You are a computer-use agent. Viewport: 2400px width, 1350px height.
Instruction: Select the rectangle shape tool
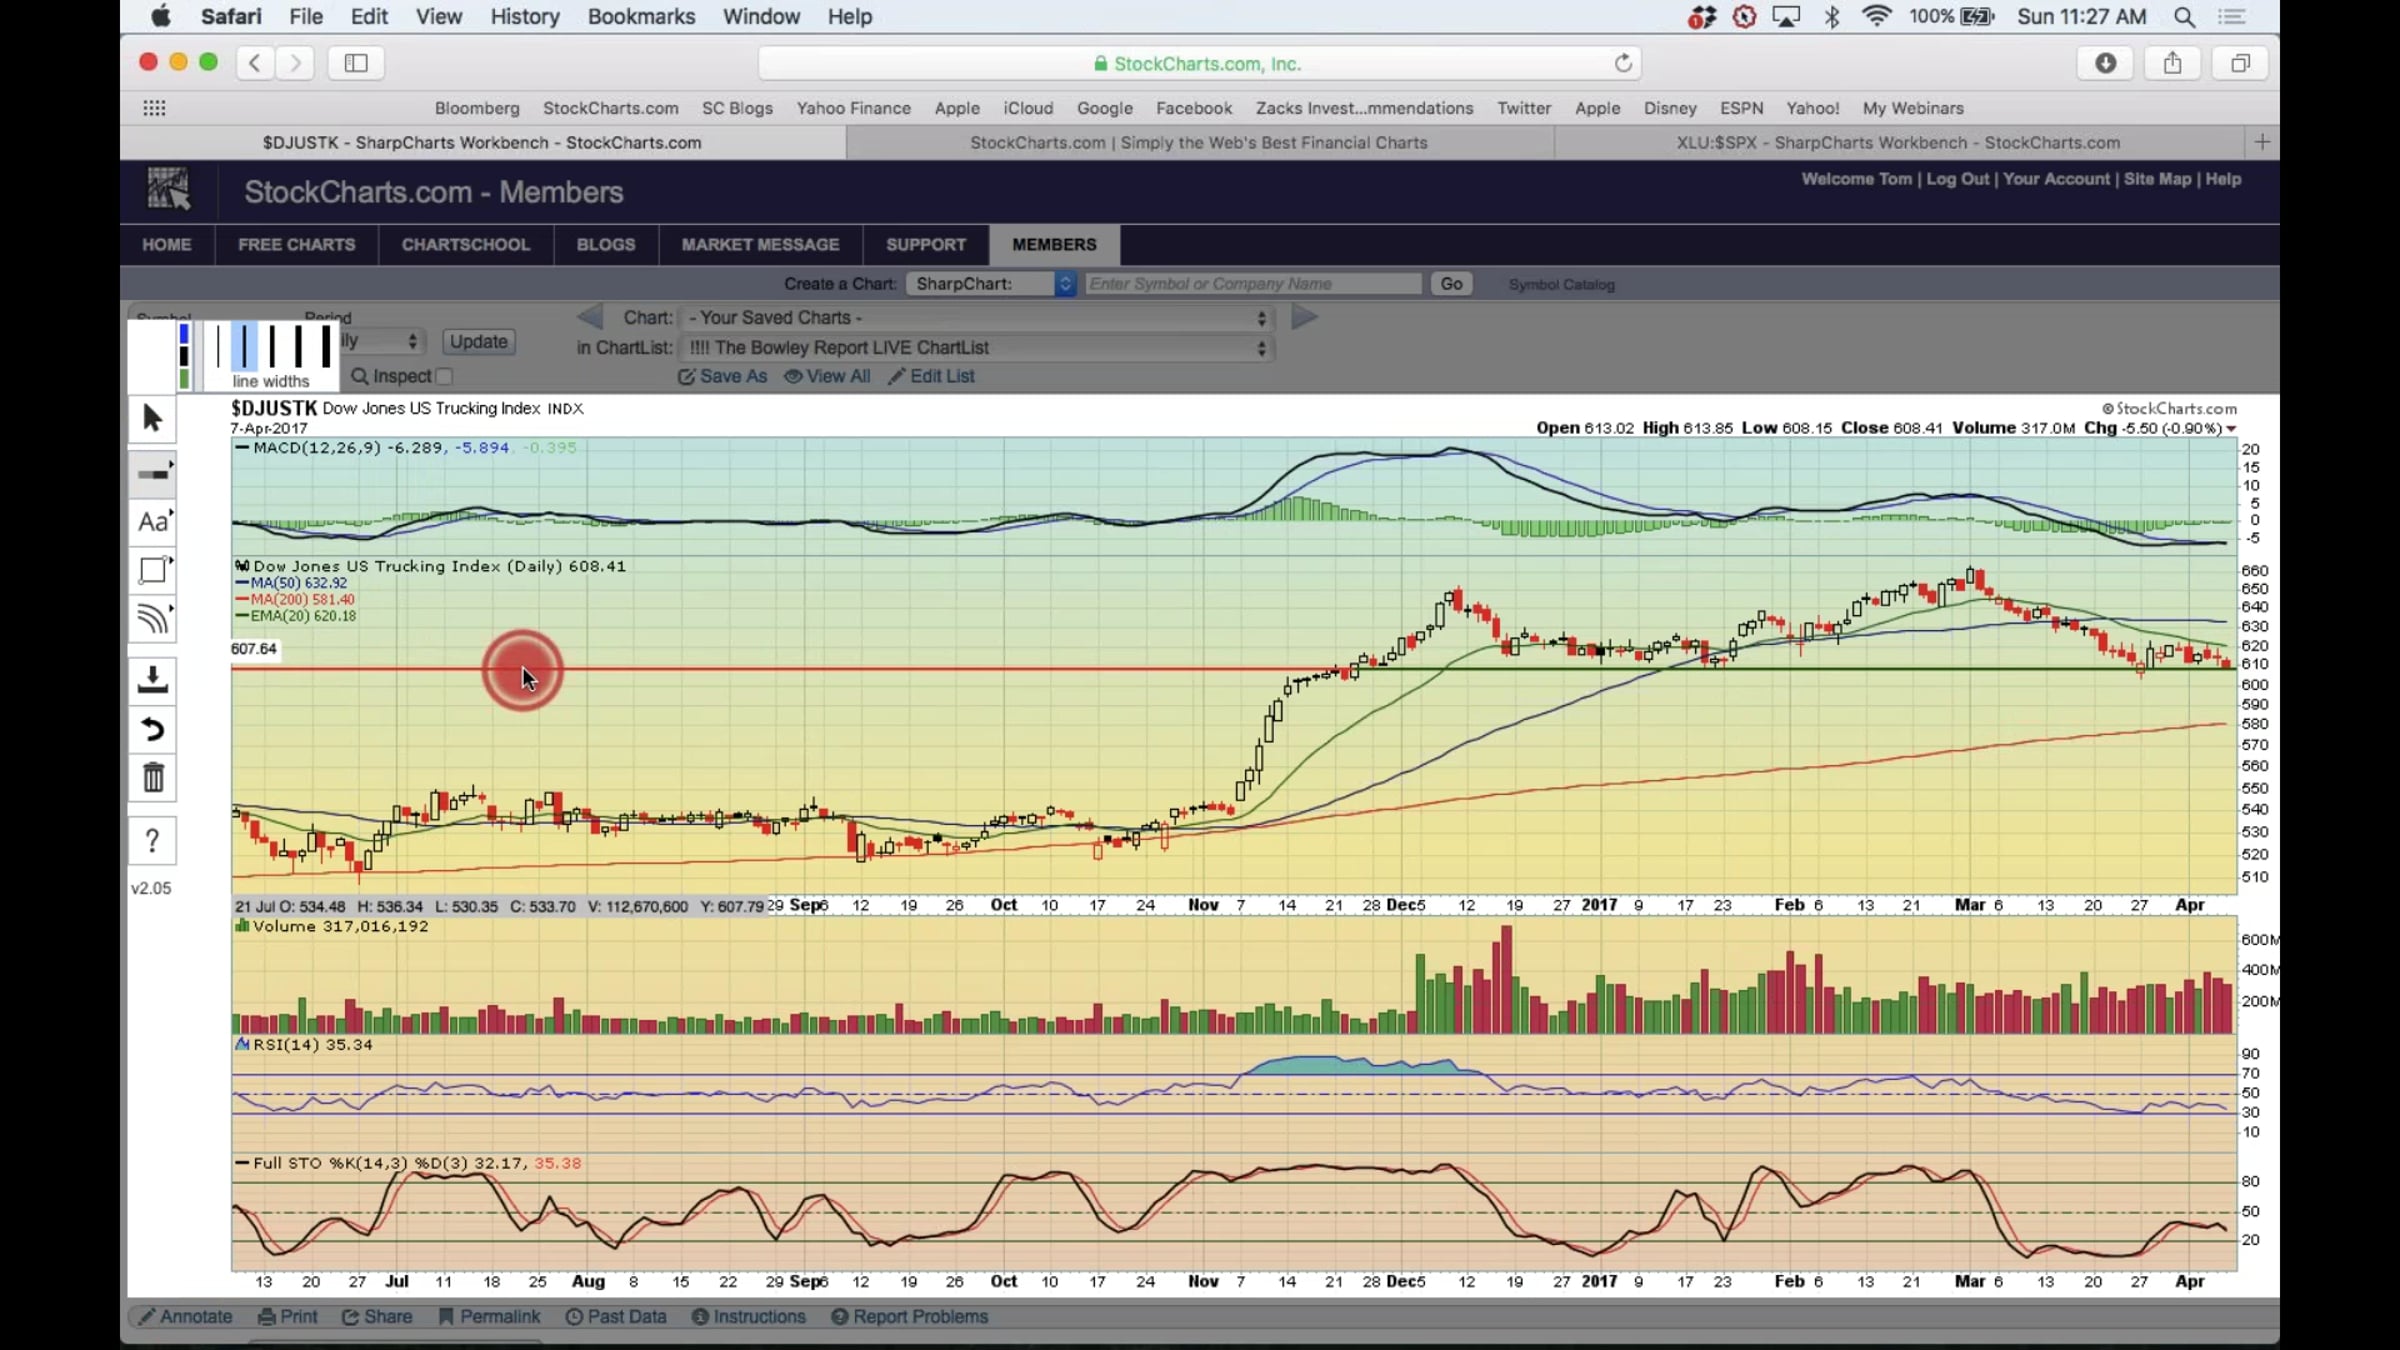152,570
